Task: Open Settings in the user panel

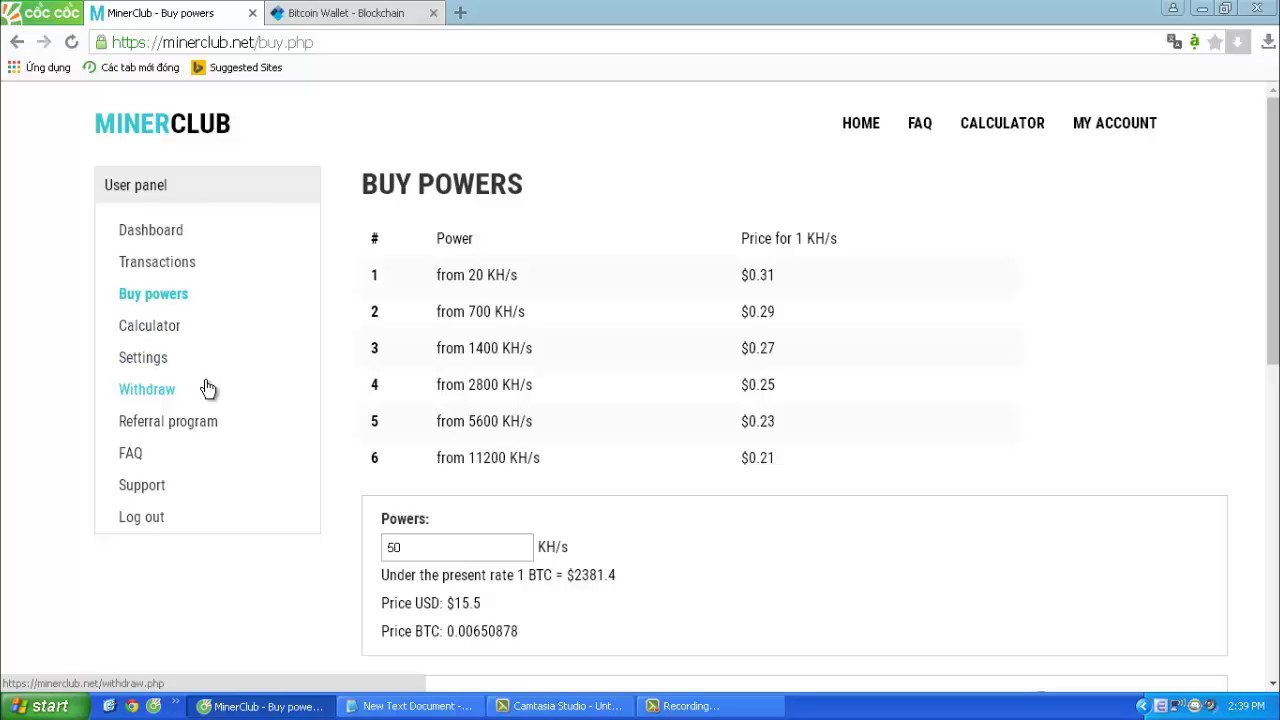Action: [143, 358]
